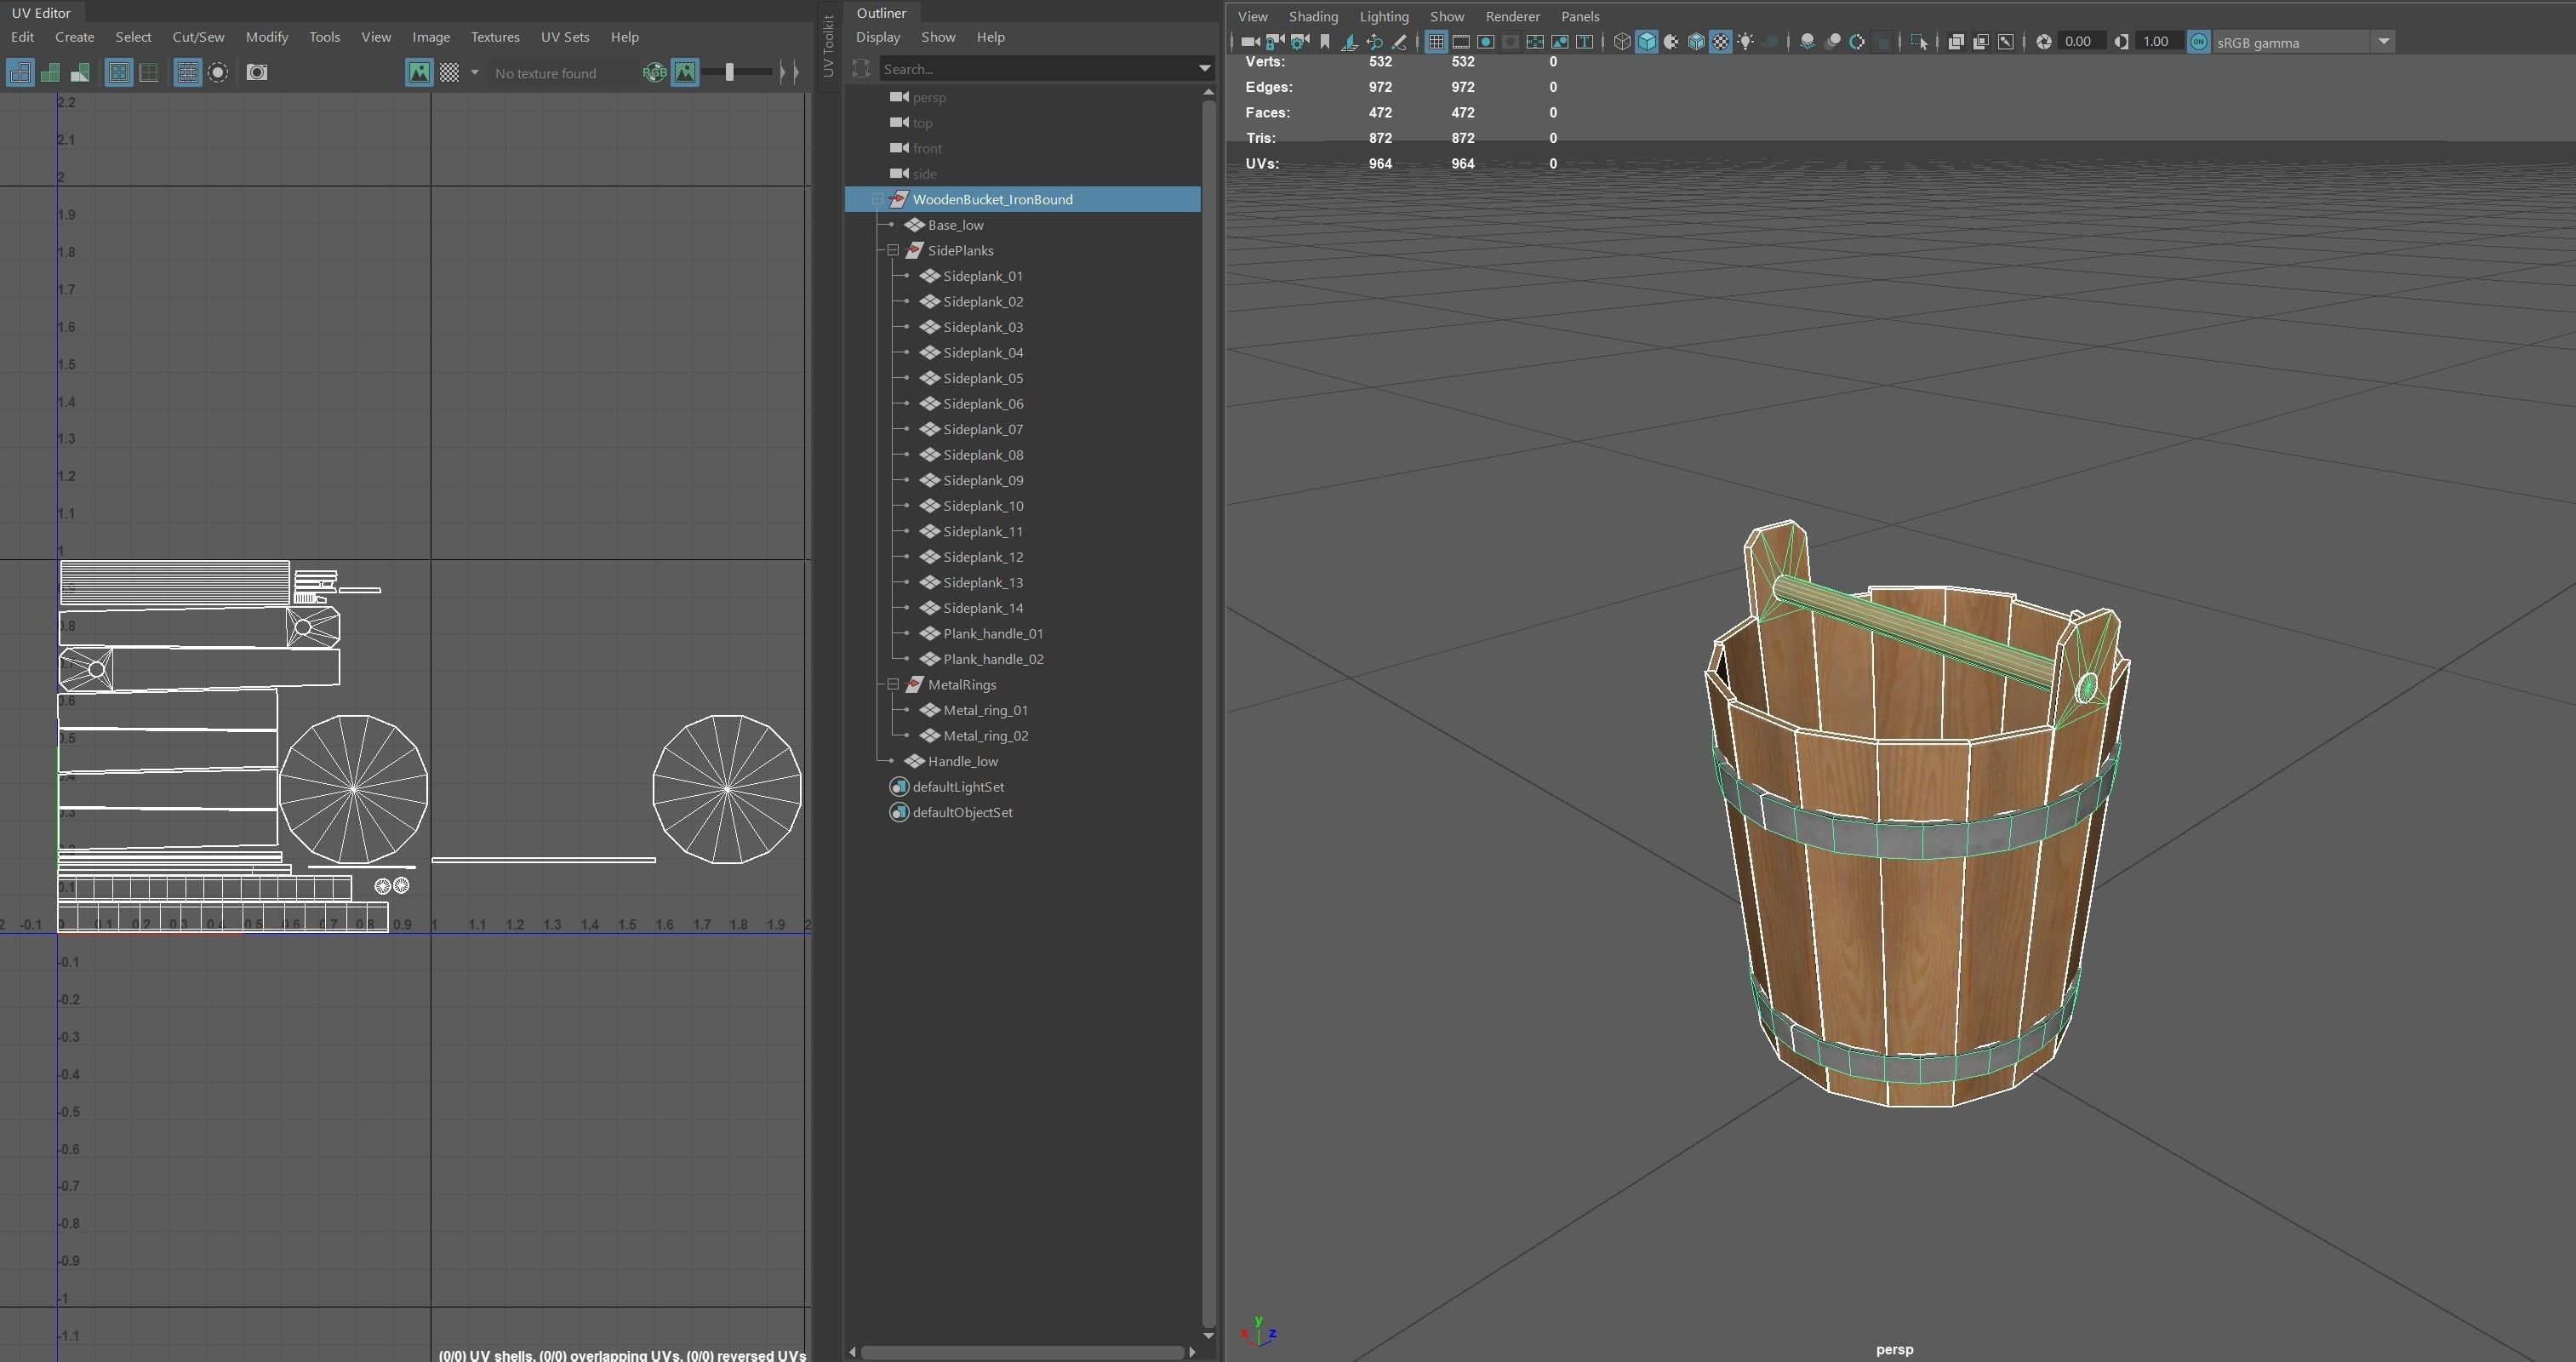2576x1362 pixels.
Task: Open the Outliner Show menu
Action: (x=938, y=37)
